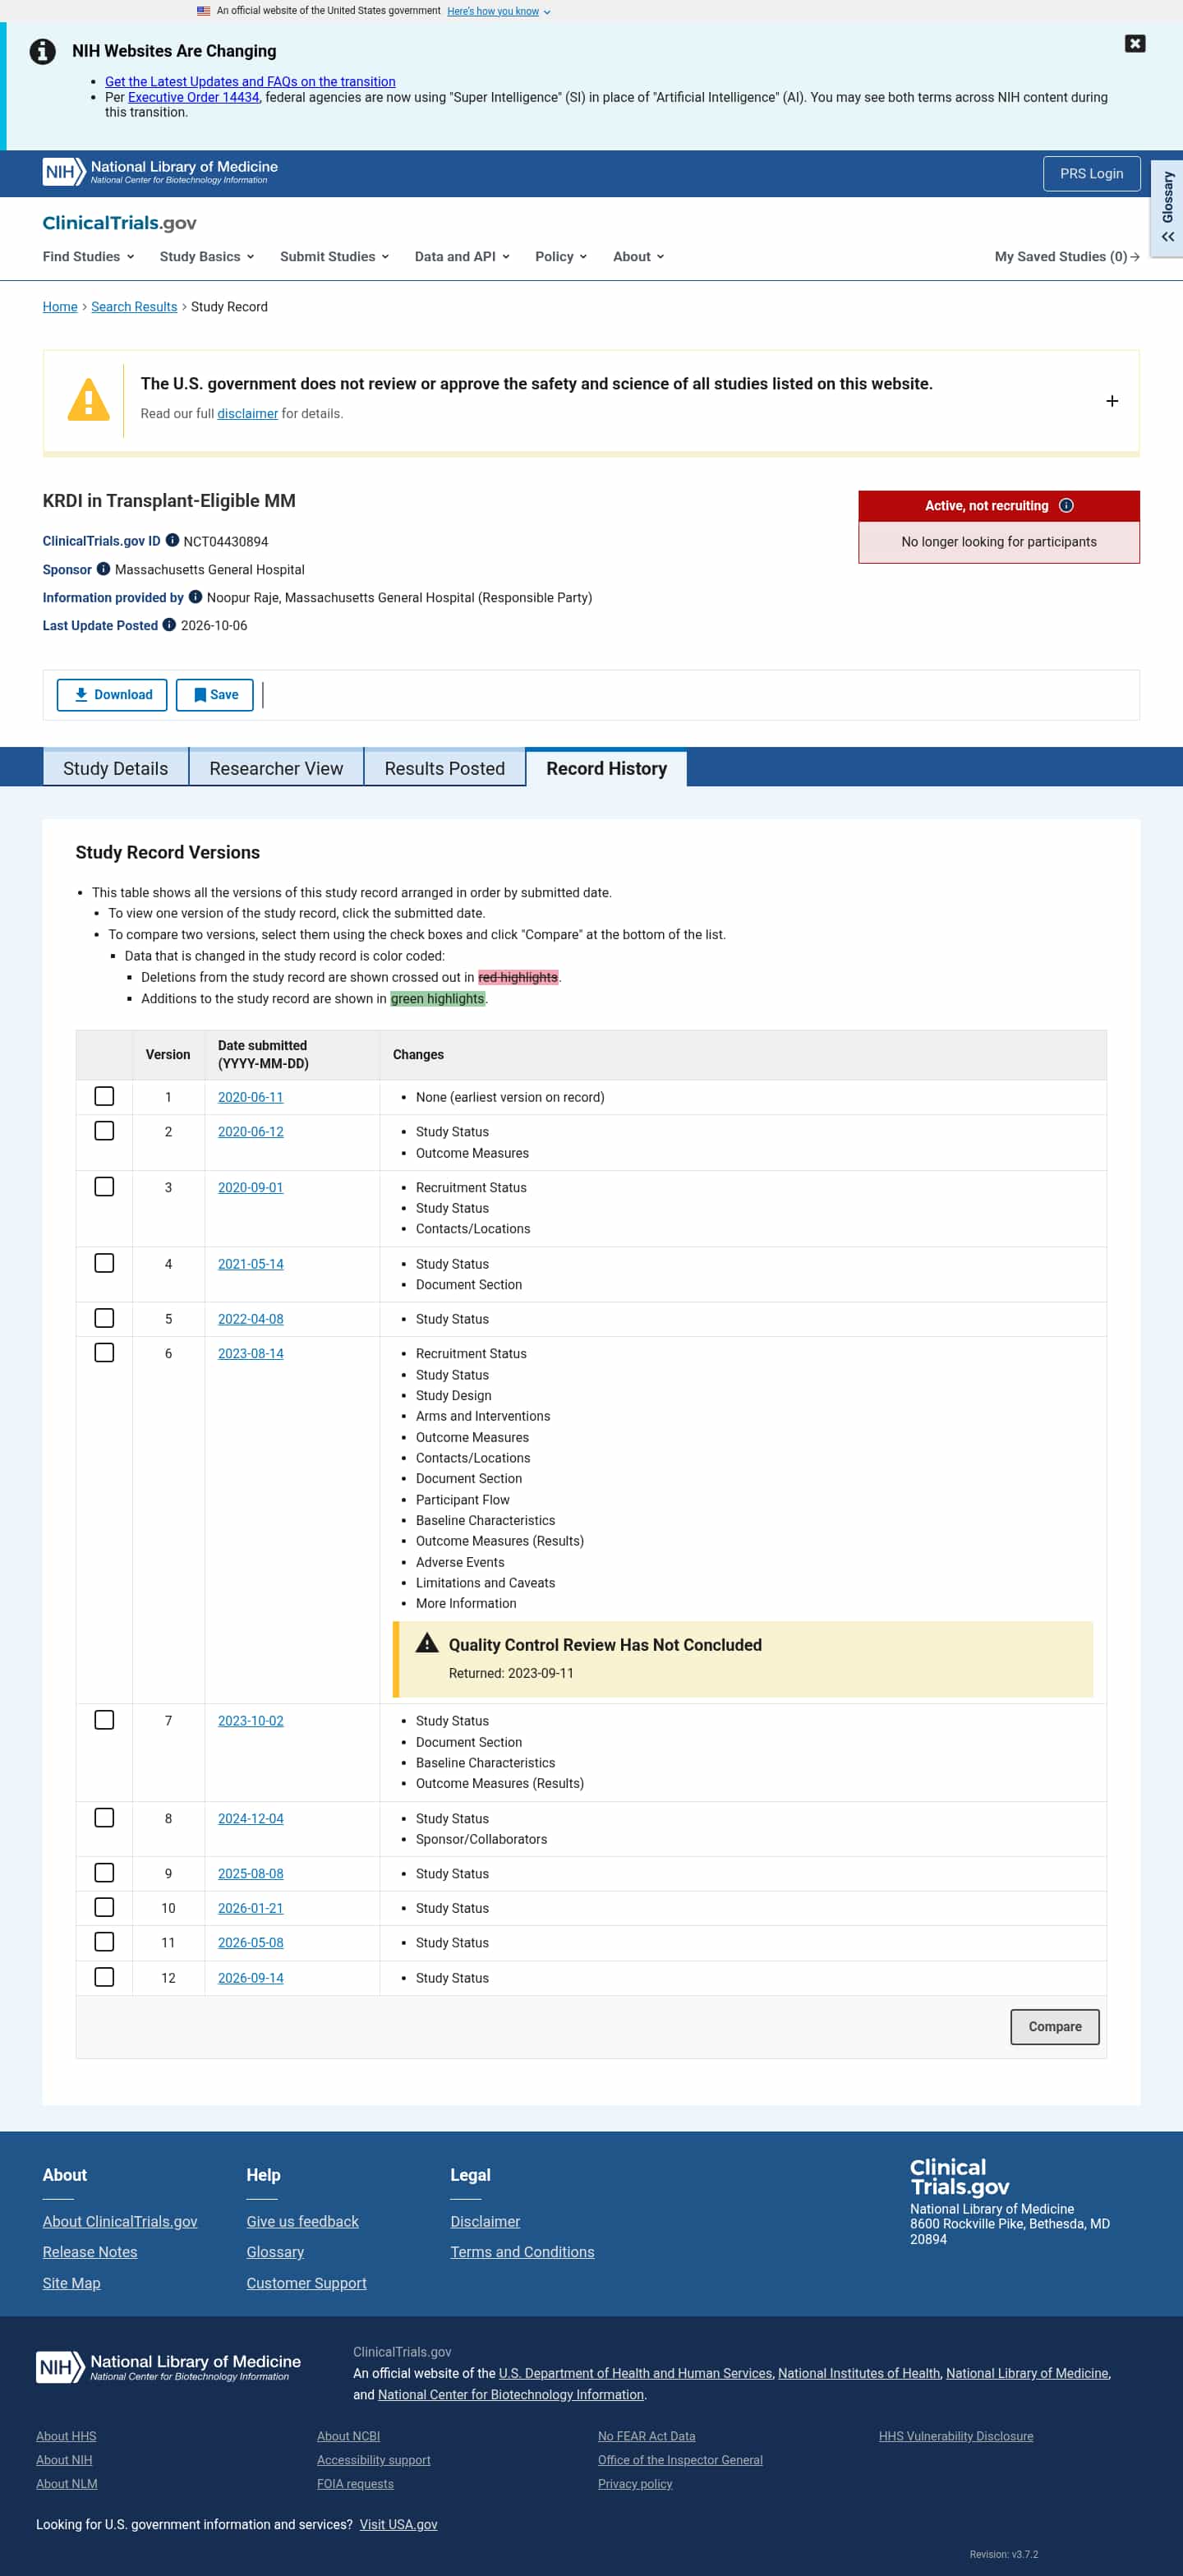Image resolution: width=1183 pixels, height=2576 pixels.
Task: Click the Download button
Action: 112,694
